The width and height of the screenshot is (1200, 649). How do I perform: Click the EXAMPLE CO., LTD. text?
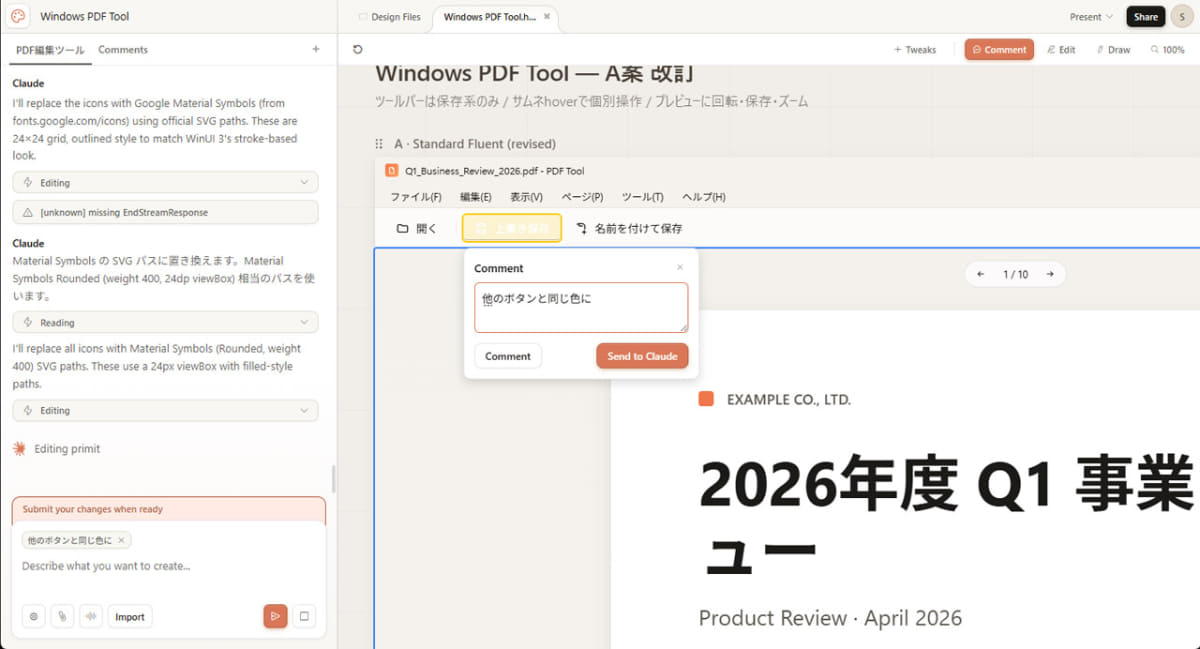click(x=789, y=399)
